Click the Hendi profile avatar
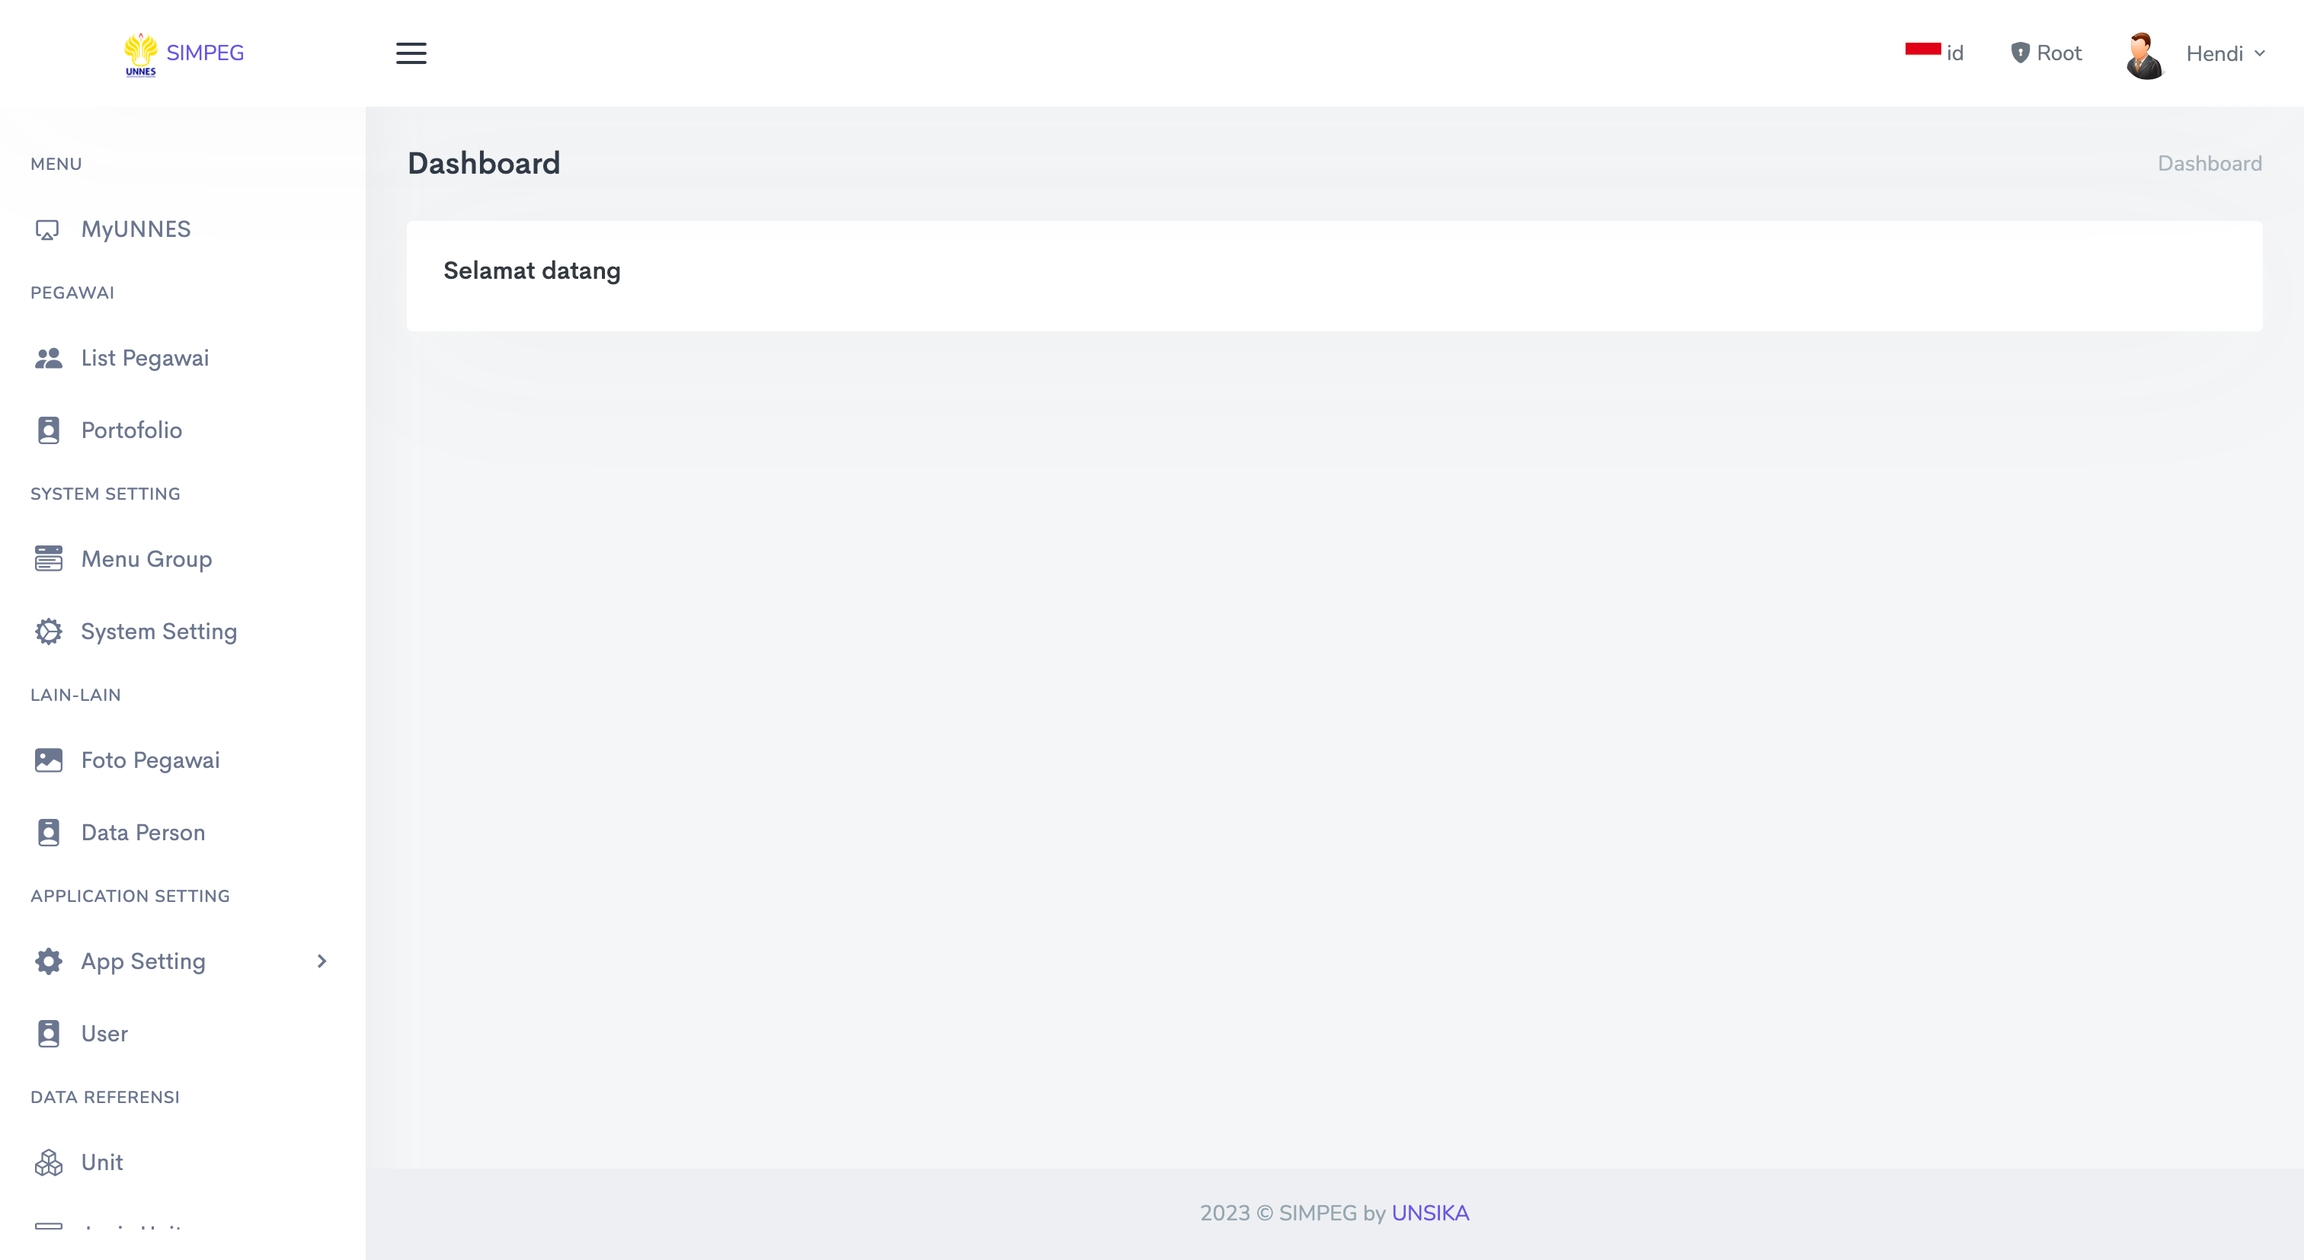Screen dimensions: 2304x1260 tap(2144, 55)
